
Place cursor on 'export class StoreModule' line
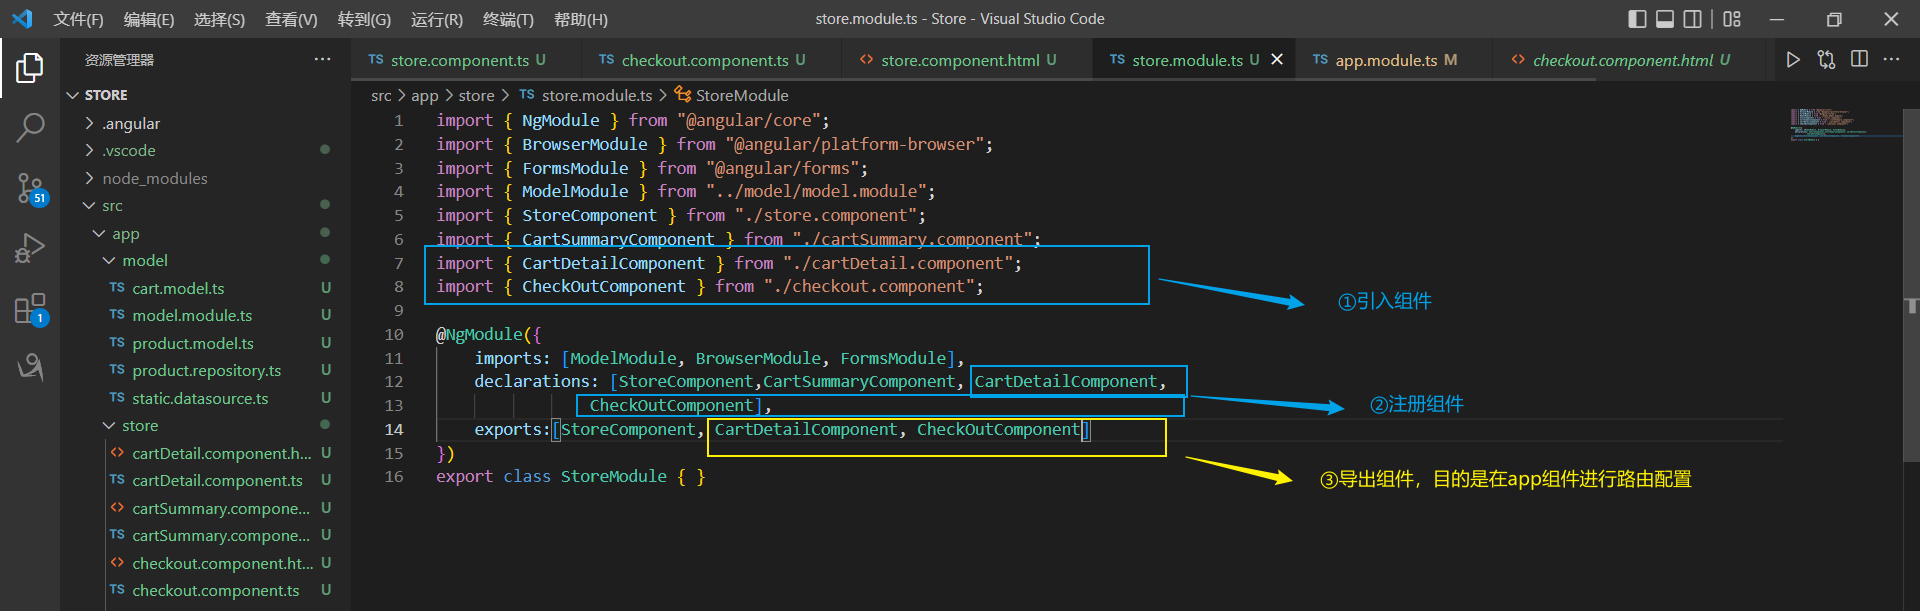click(570, 477)
